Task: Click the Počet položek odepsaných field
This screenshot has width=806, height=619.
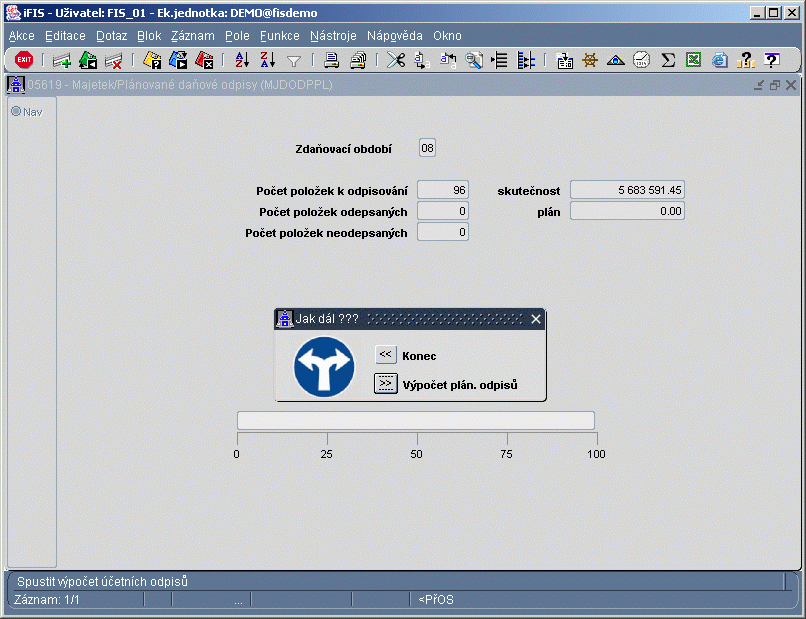Action: 443,211
